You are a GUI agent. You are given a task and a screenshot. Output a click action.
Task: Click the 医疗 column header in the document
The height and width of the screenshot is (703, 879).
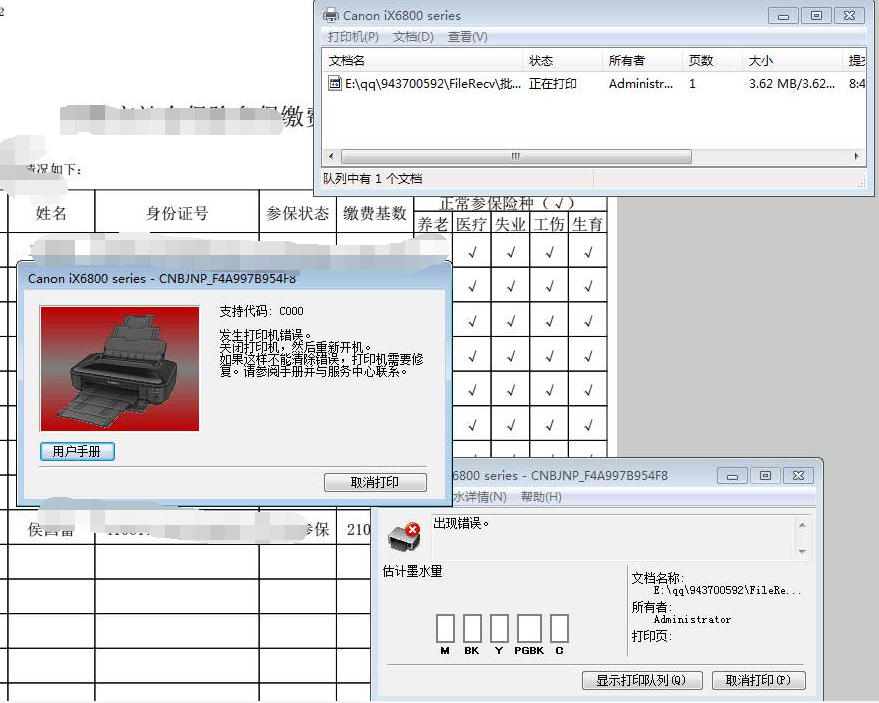pyautogui.click(x=471, y=224)
